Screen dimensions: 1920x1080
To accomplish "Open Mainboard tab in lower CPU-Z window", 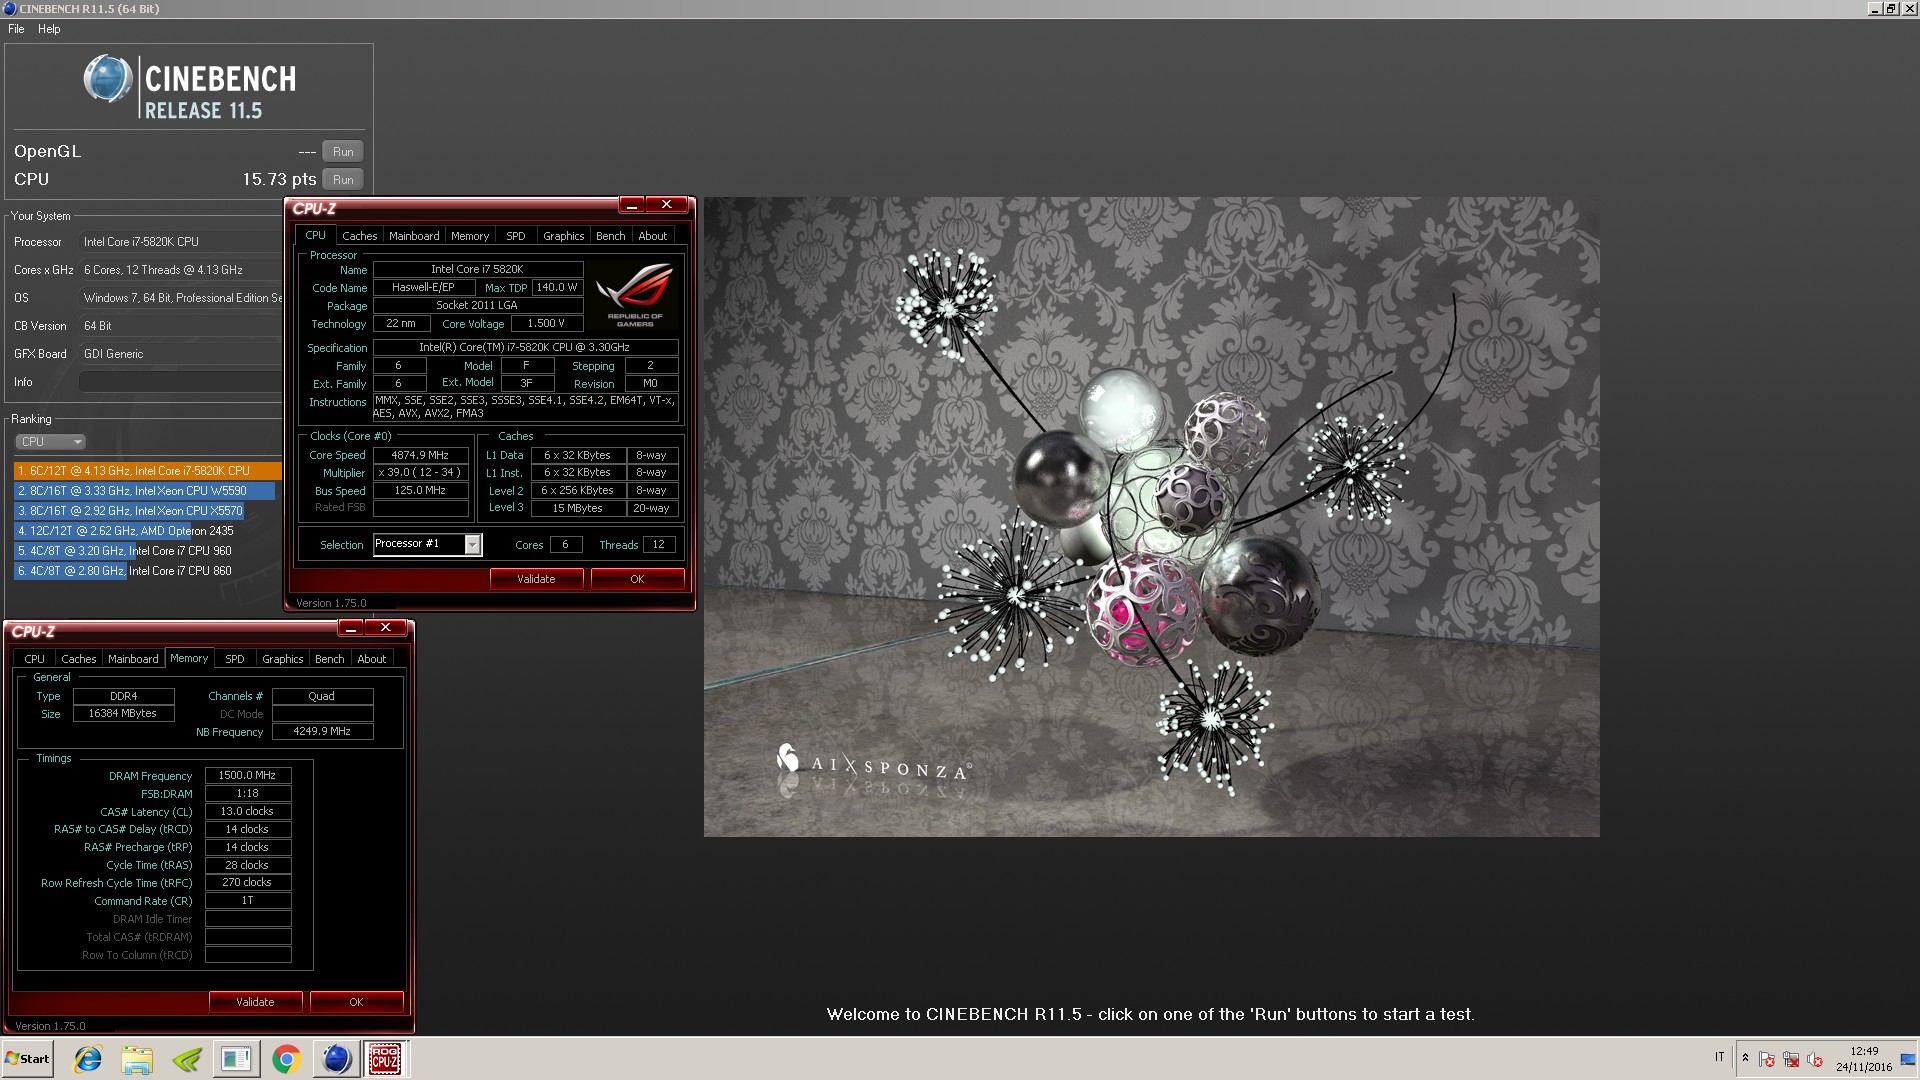I will [x=133, y=659].
